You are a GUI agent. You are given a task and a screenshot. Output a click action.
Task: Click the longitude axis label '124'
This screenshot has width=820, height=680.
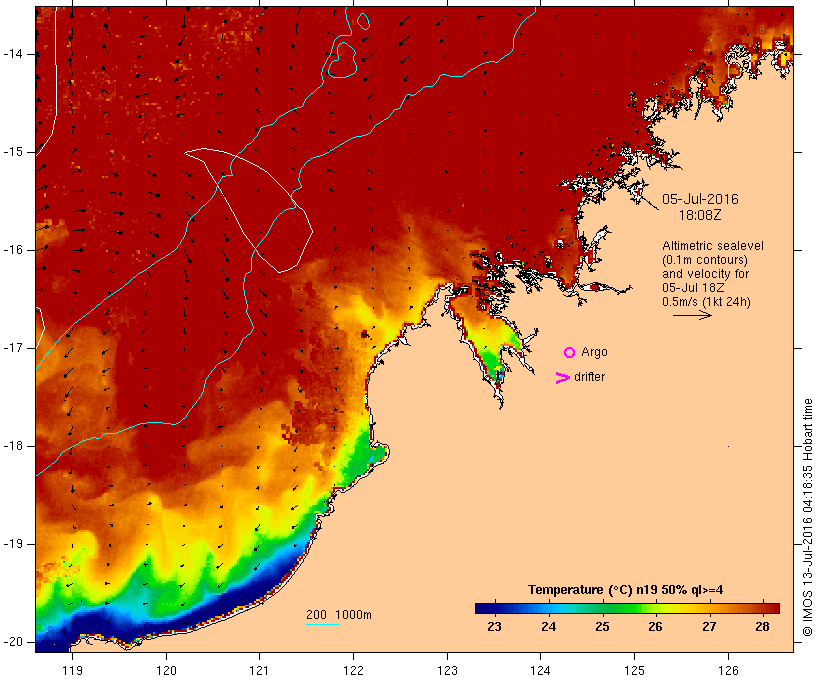[x=541, y=670]
